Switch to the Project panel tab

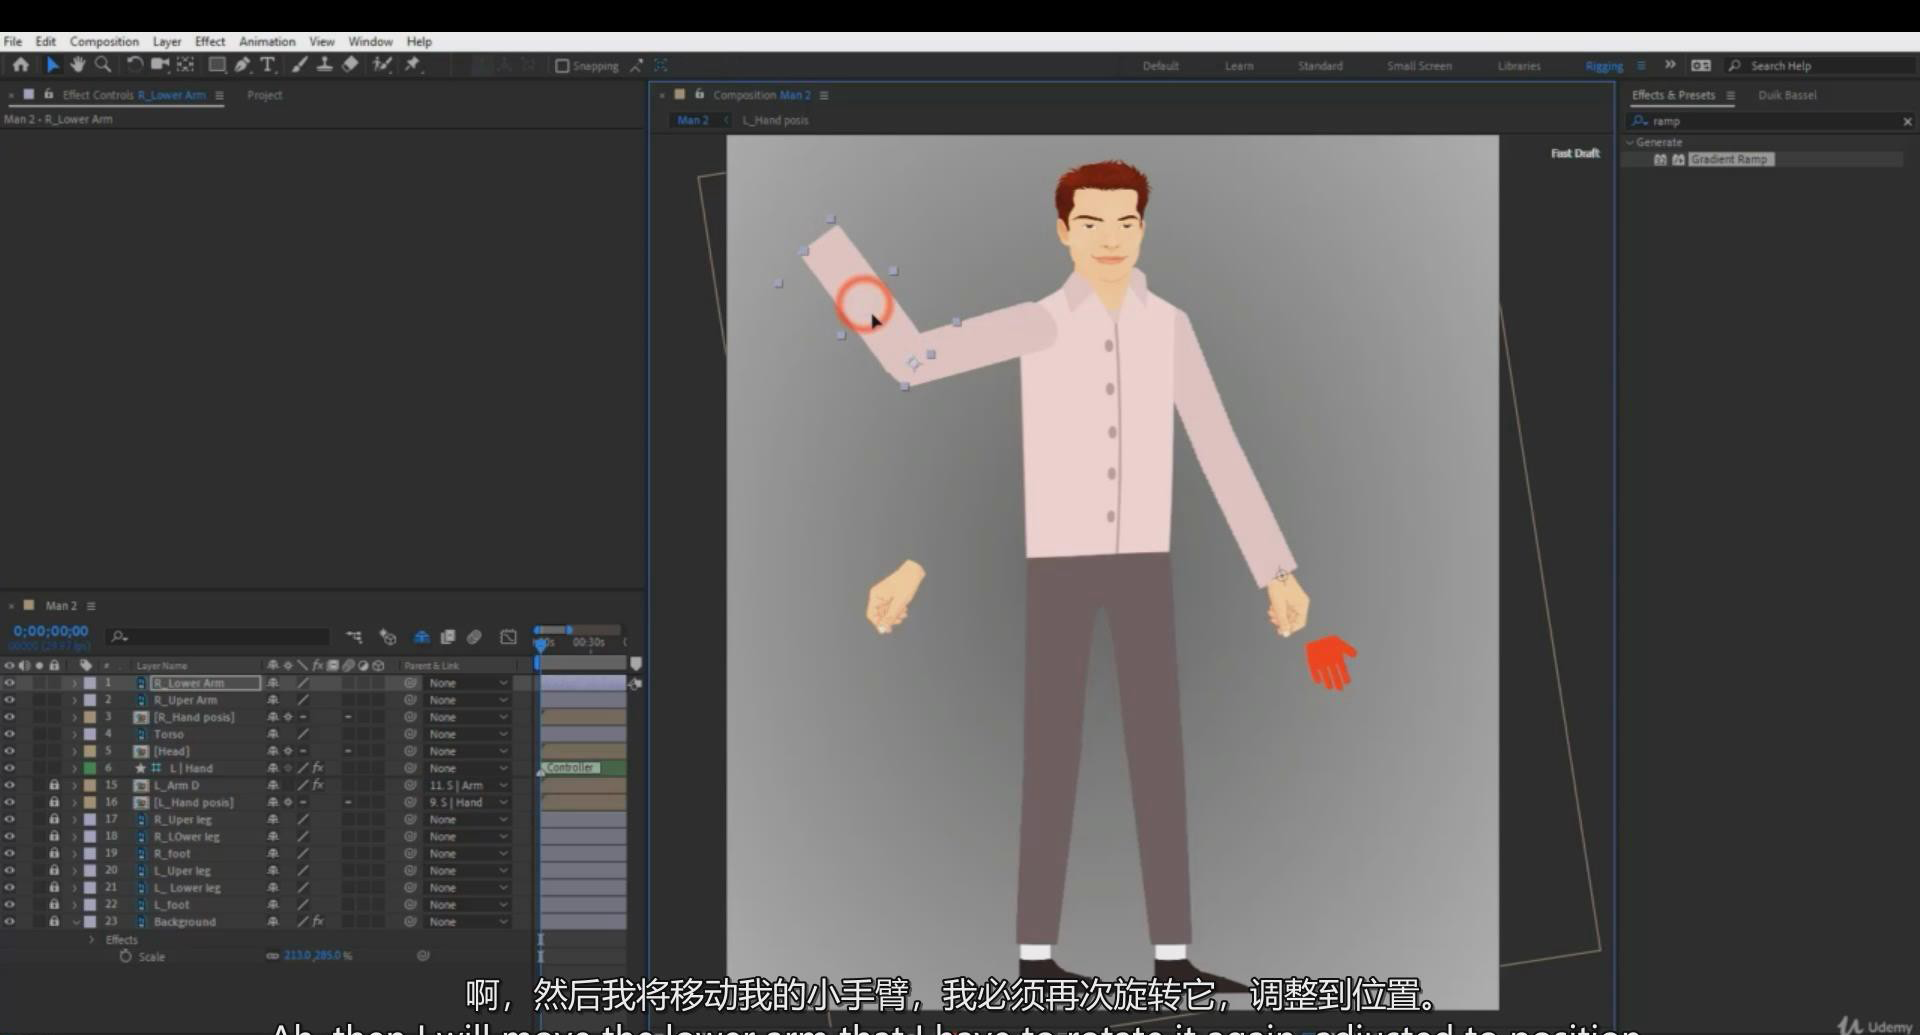point(264,95)
